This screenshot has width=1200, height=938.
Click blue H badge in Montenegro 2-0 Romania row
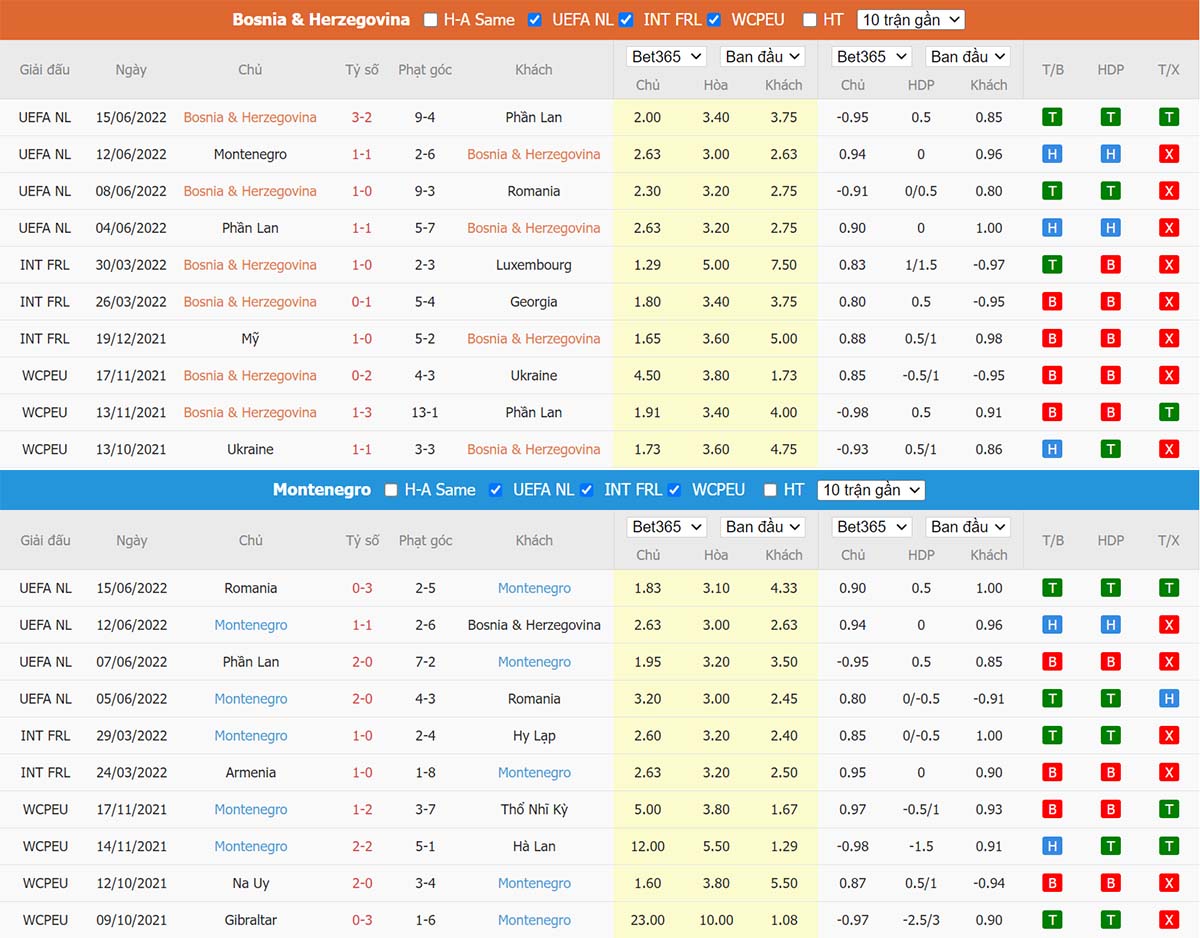click(1168, 699)
